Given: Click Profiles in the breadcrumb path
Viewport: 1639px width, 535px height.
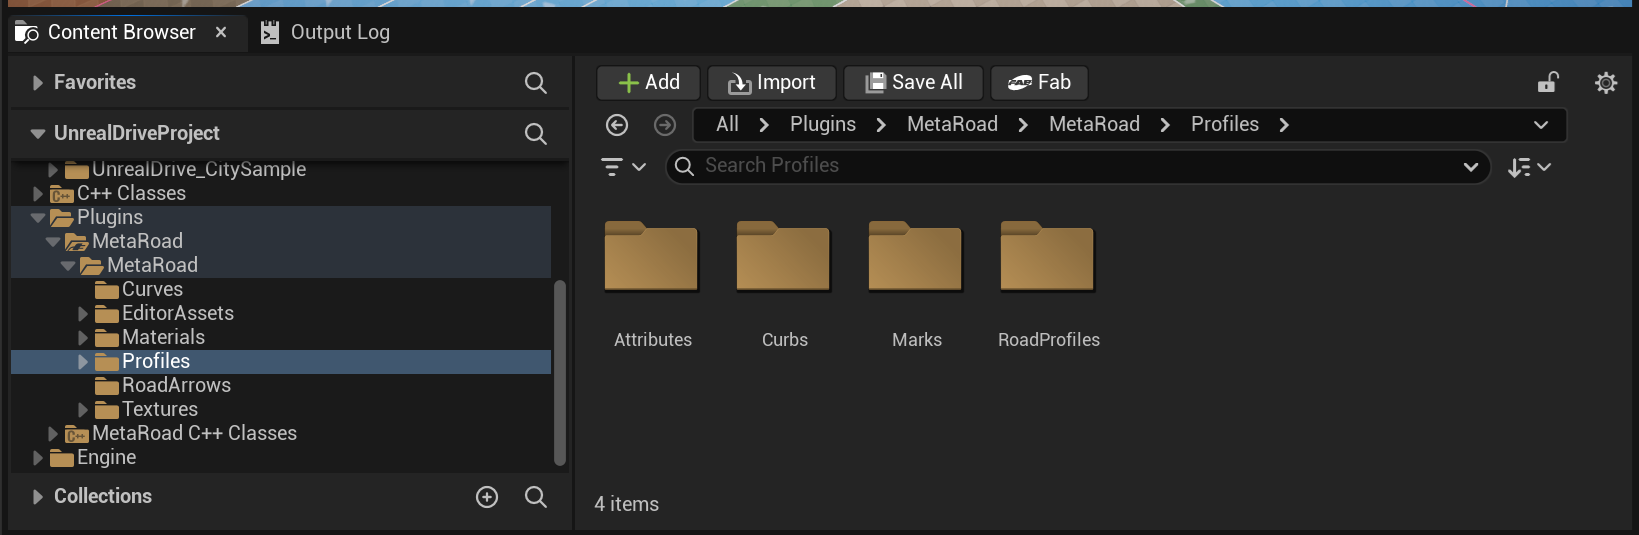Looking at the screenshot, I should pos(1225,125).
